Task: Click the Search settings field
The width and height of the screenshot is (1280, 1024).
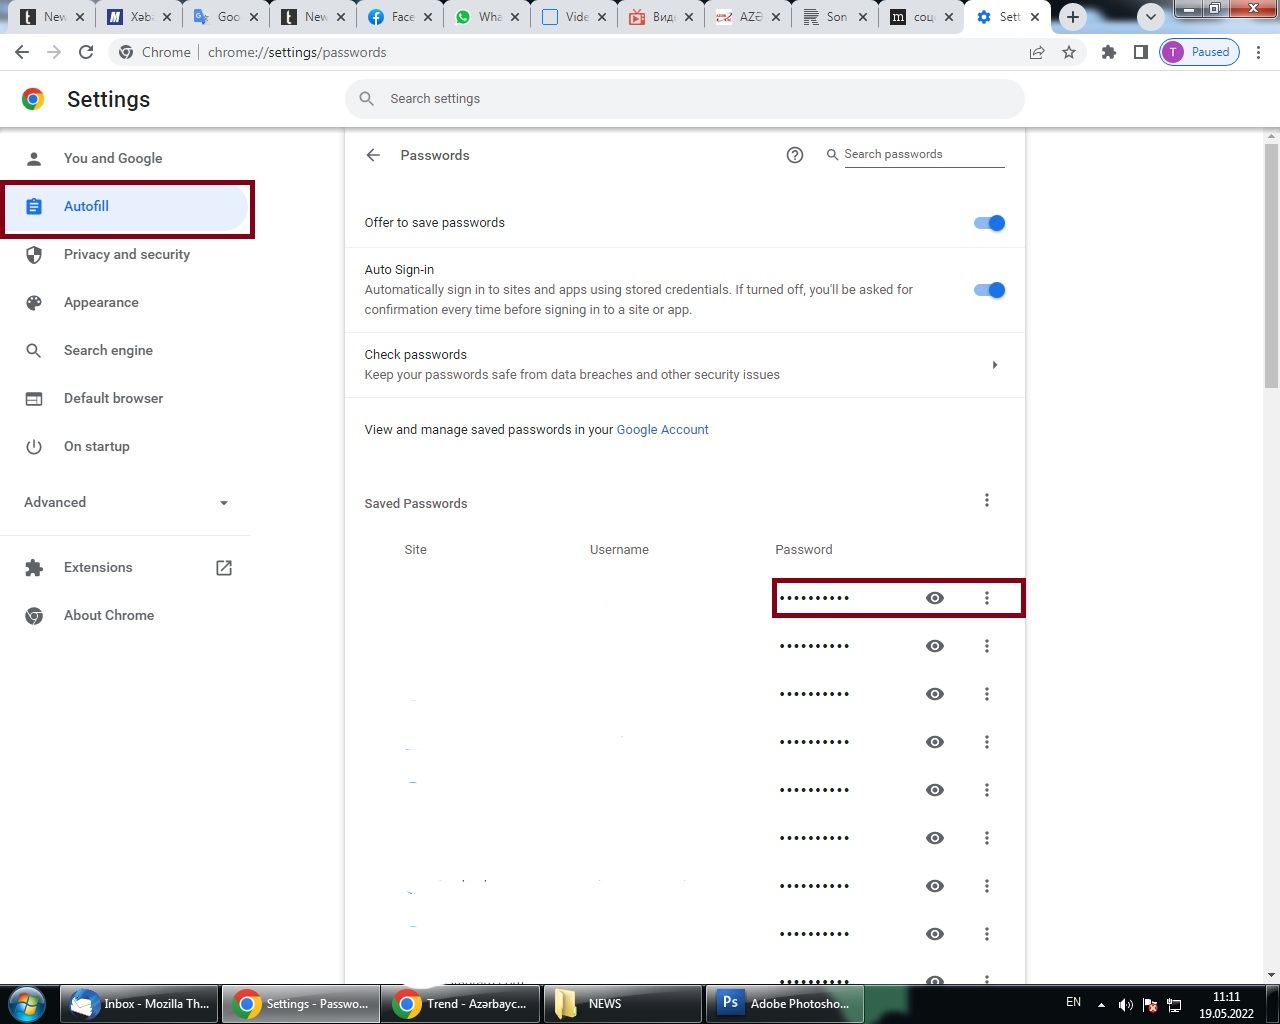Action: (685, 99)
